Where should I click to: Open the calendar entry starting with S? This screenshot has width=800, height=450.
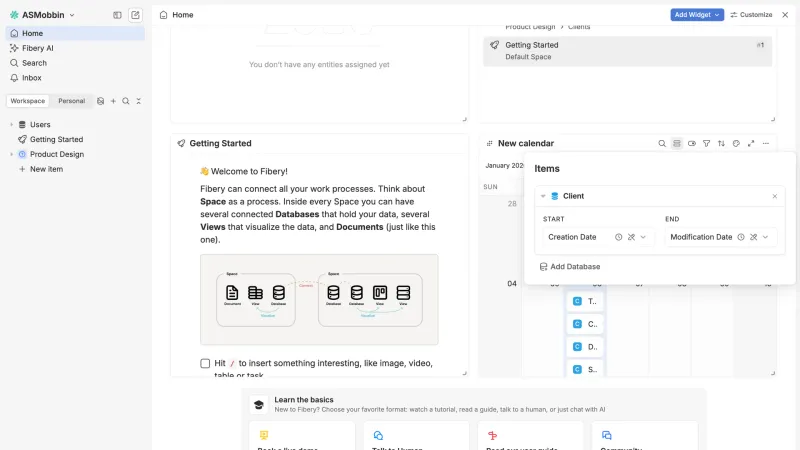click(x=585, y=369)
